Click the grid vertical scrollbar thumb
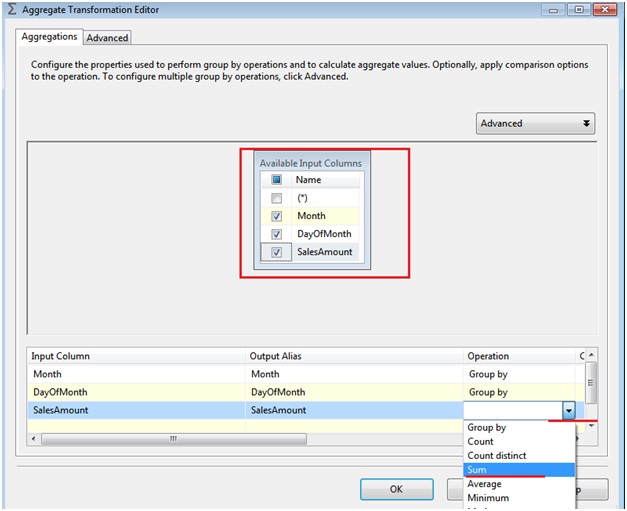The height and width of the screenshot is (511, 627). click(x=591, y=383)
